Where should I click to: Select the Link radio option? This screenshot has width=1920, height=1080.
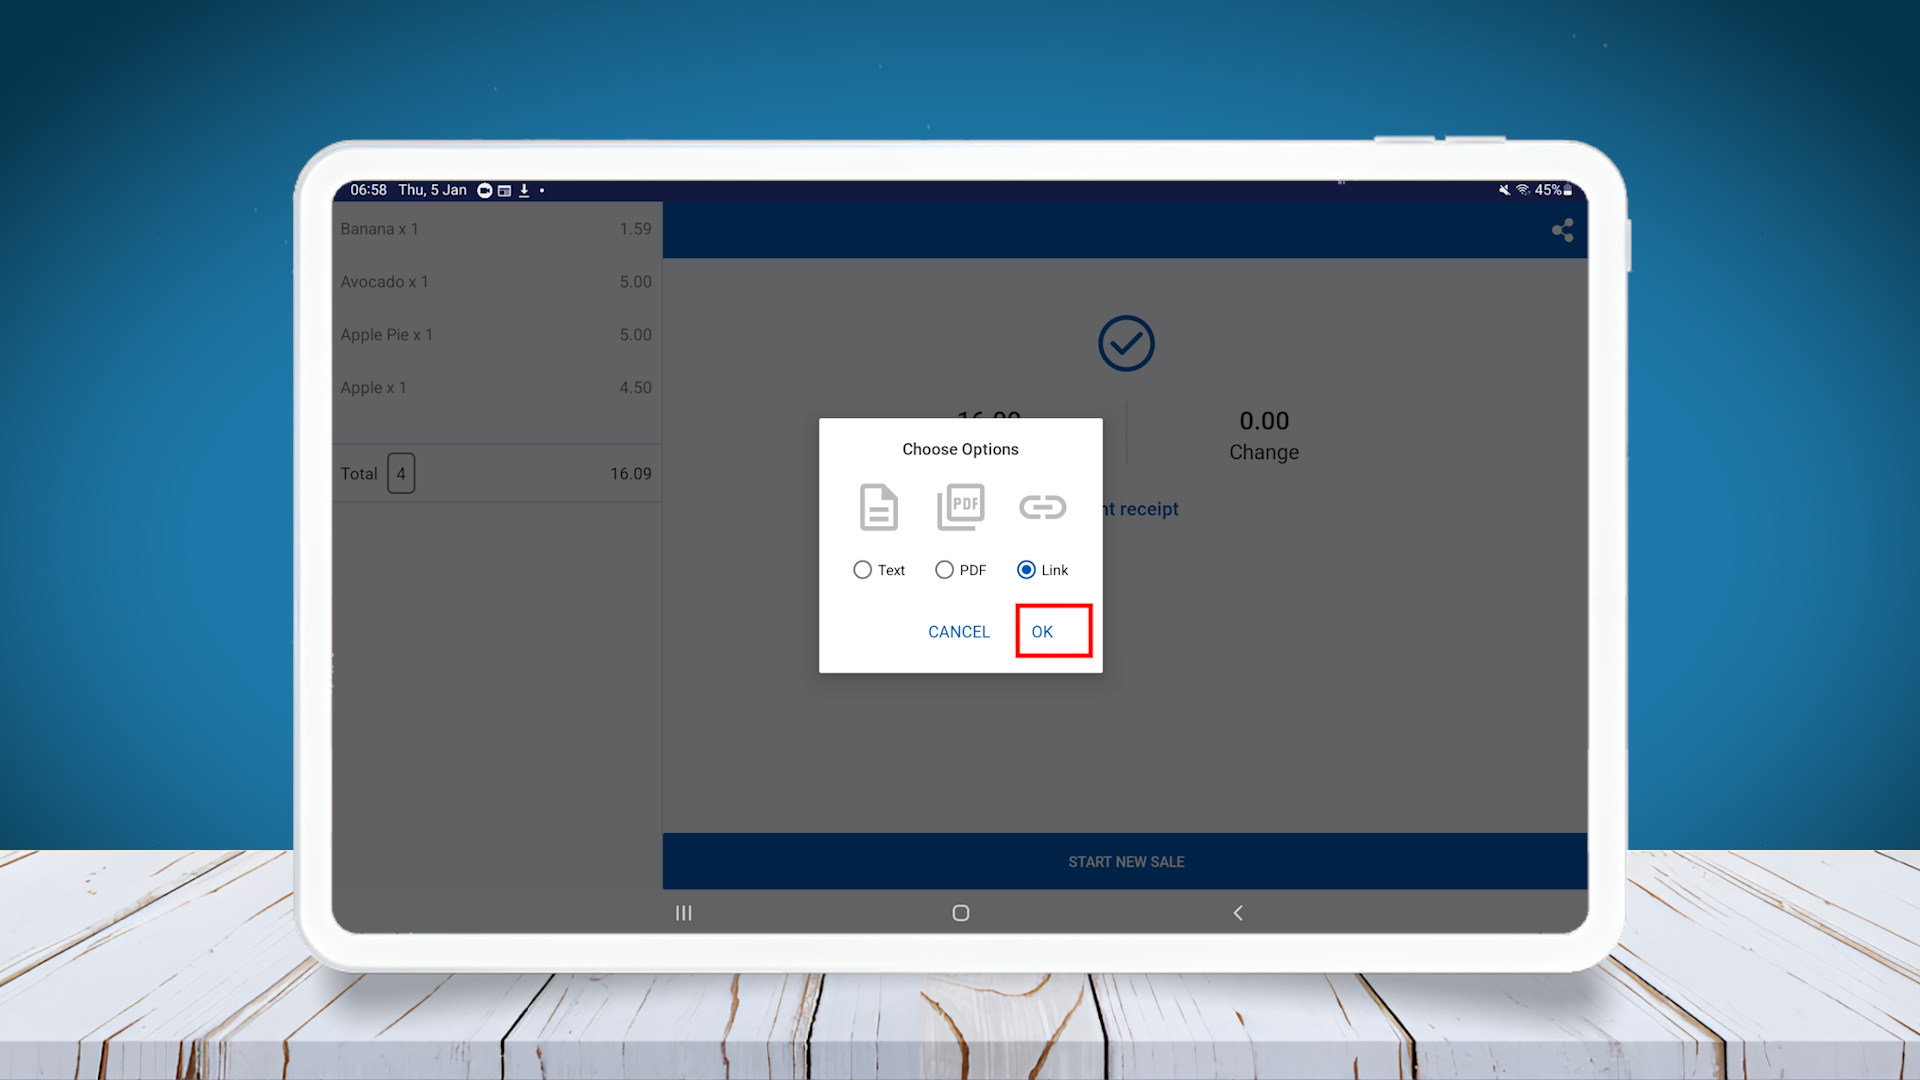click(1026, 570)
